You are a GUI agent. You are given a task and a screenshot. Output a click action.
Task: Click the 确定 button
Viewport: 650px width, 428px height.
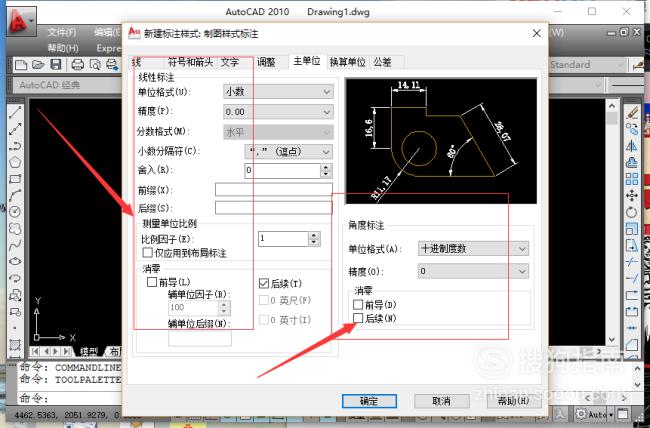pos(369,401)
